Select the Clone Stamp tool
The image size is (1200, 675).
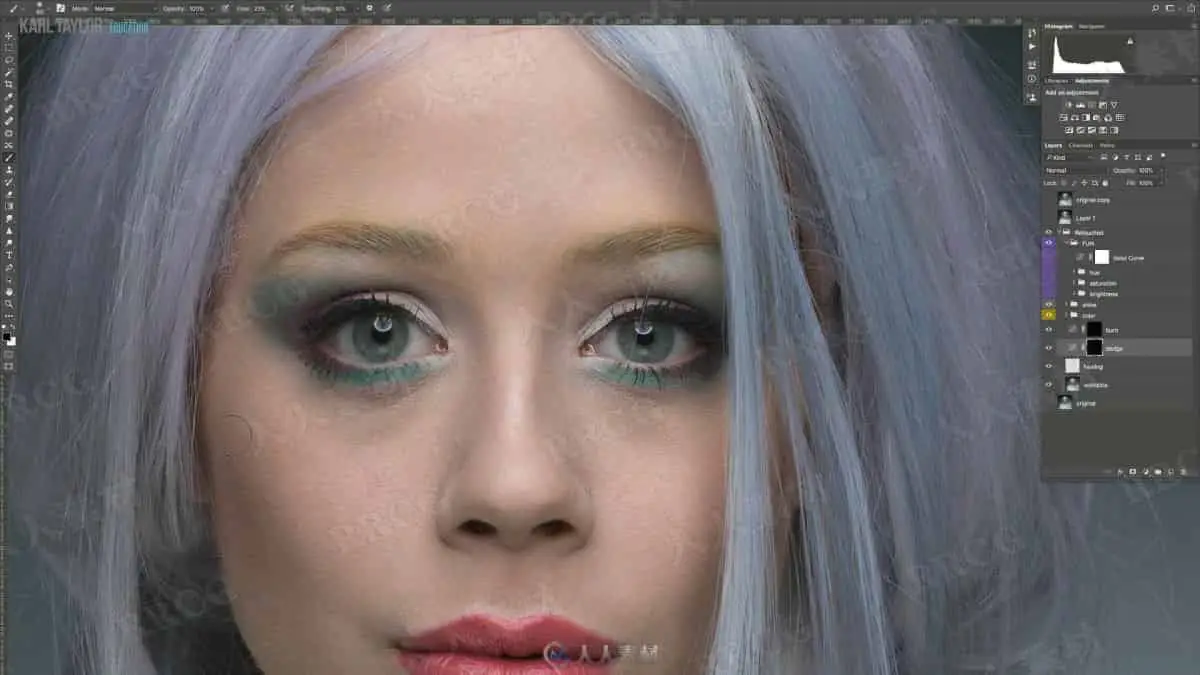click(9, 170)
